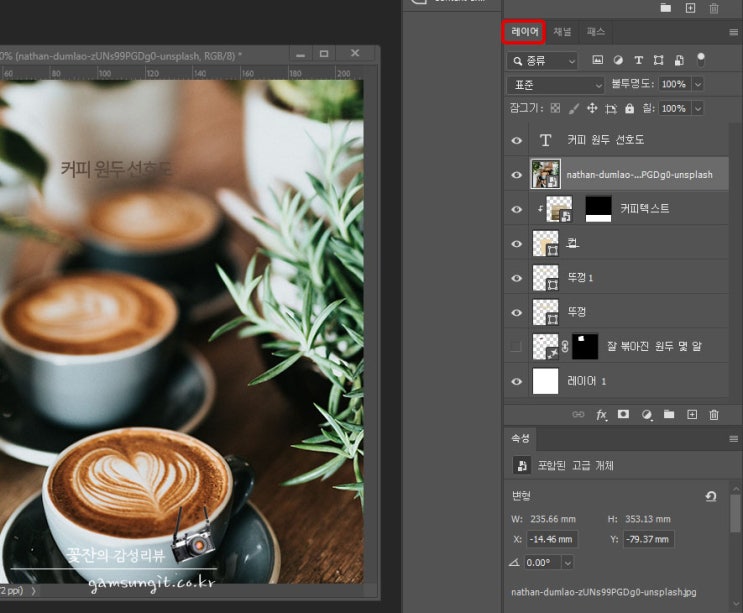Open the blend mode 표준 dropdown
This screenshot has height=613, width=743.
pos(556,85)
